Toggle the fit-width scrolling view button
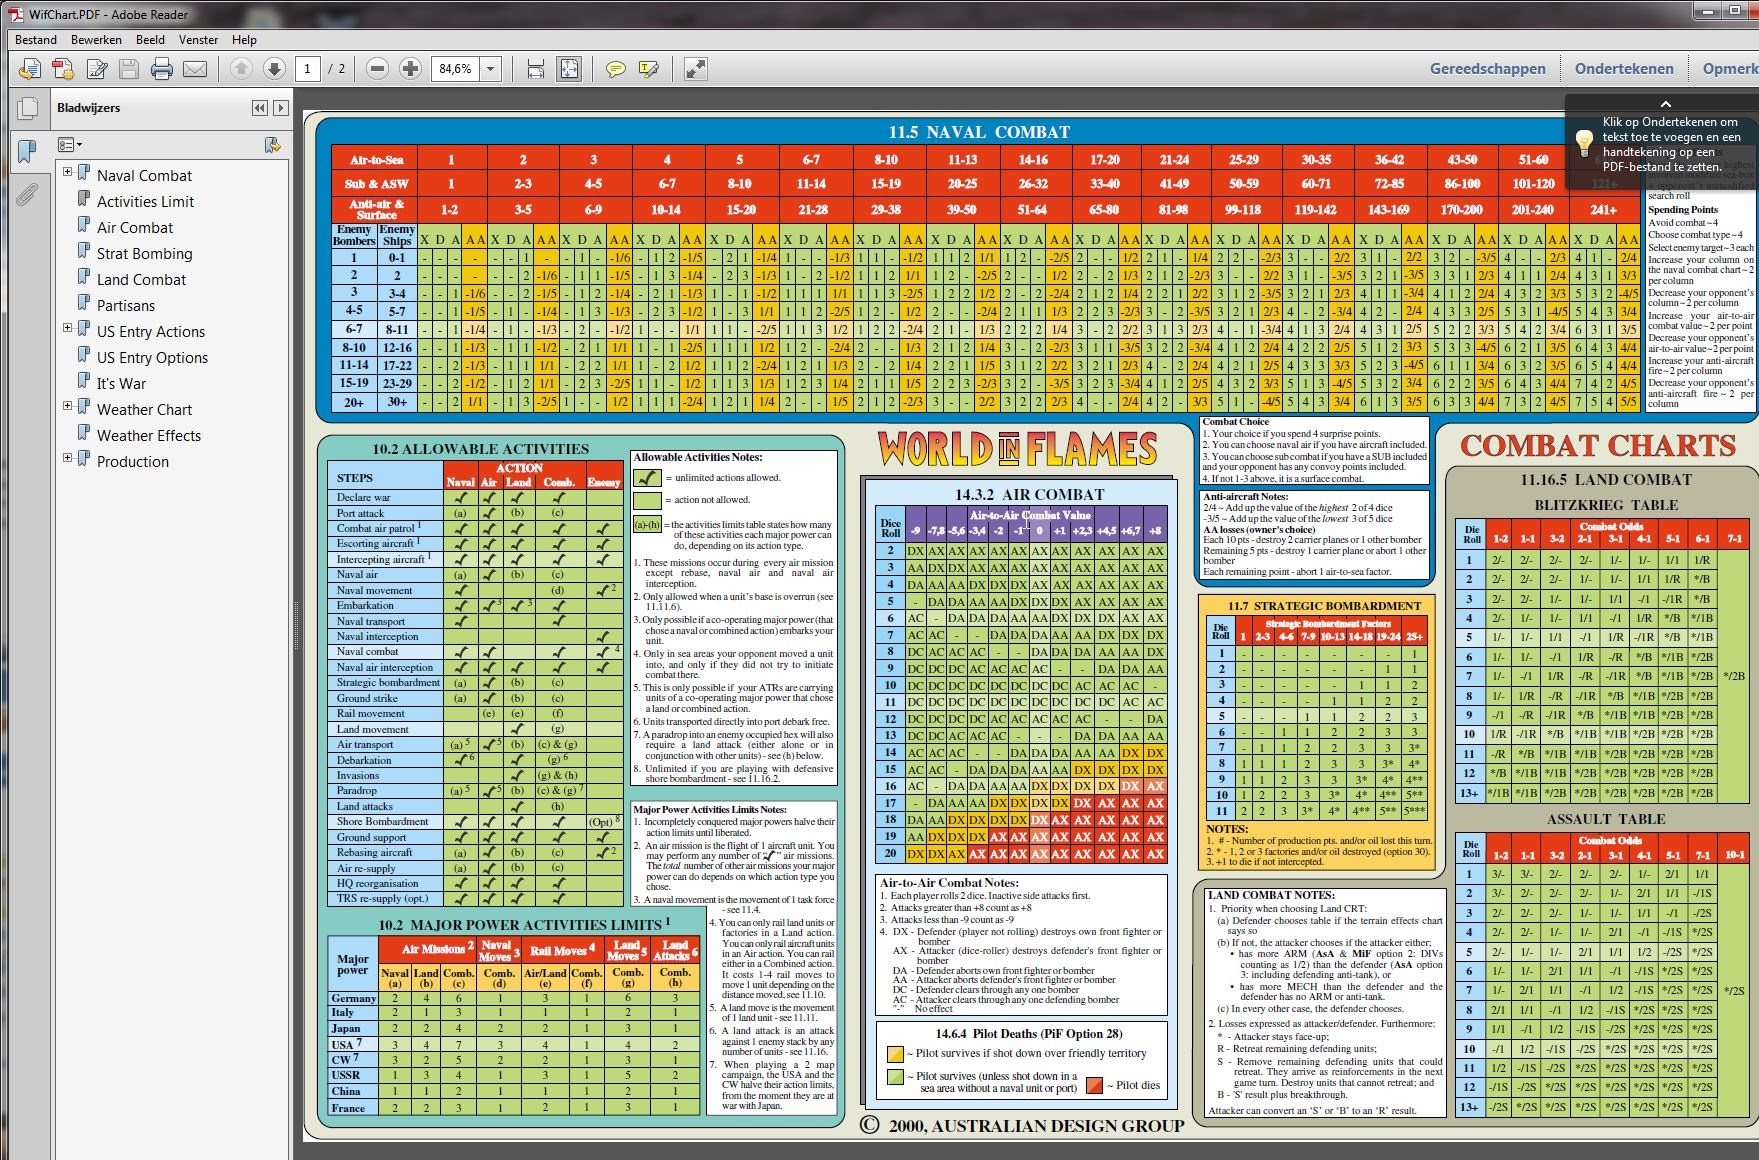The image size is (1759, 1160). (536, 69)
